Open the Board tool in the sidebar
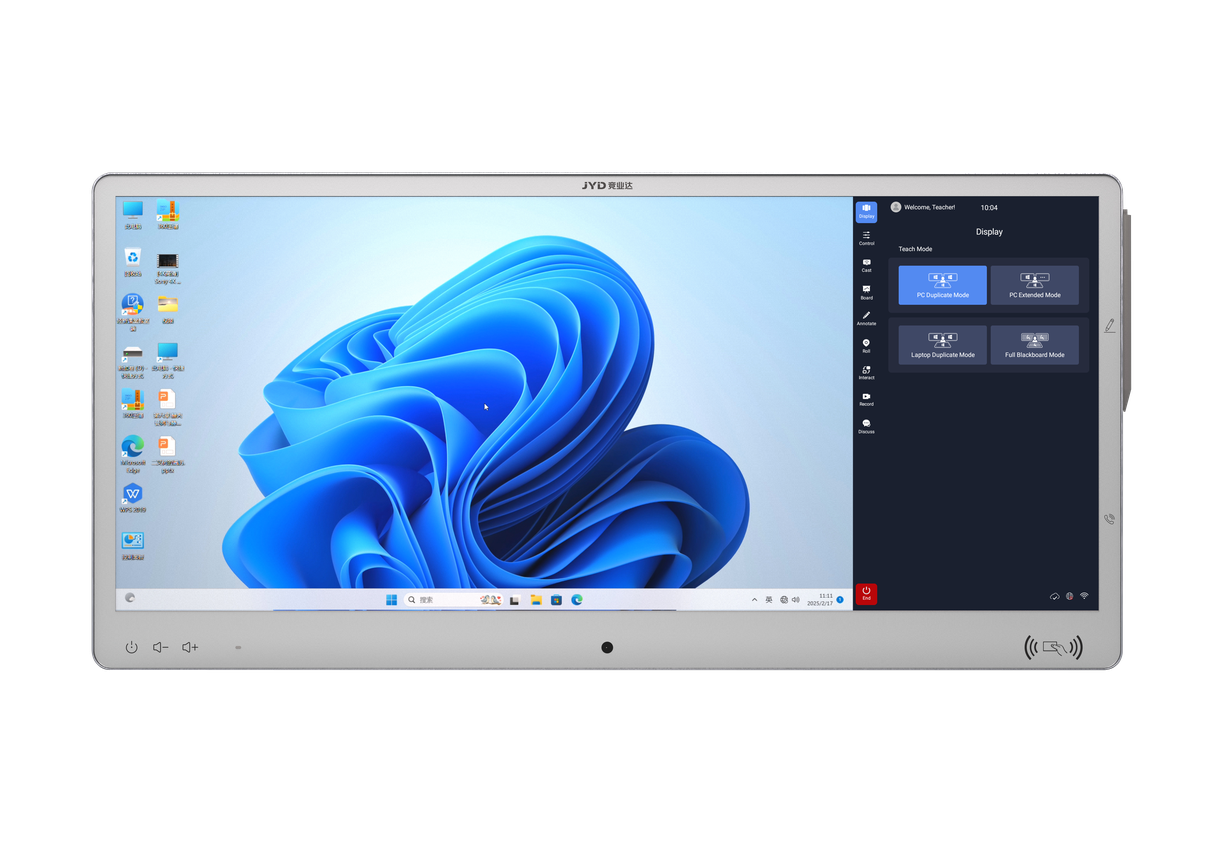1228x843 pixels. [866, 292]
